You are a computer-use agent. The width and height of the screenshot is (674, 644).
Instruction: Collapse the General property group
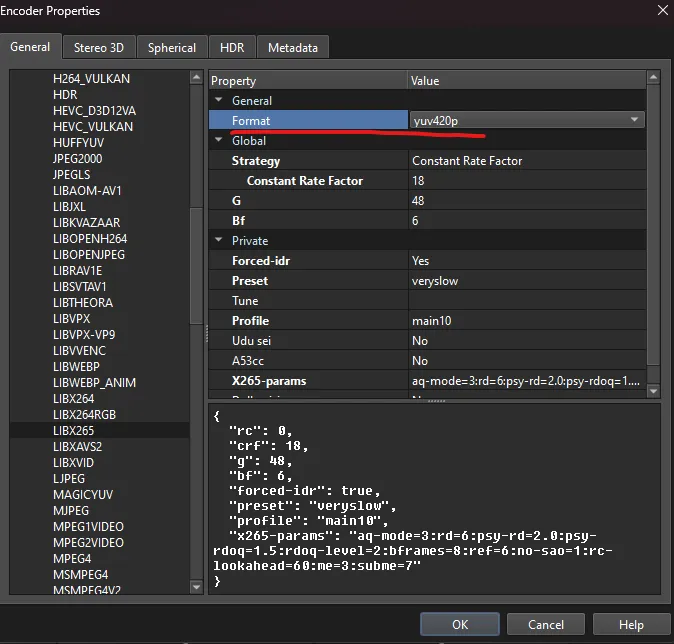click(219, 101)
